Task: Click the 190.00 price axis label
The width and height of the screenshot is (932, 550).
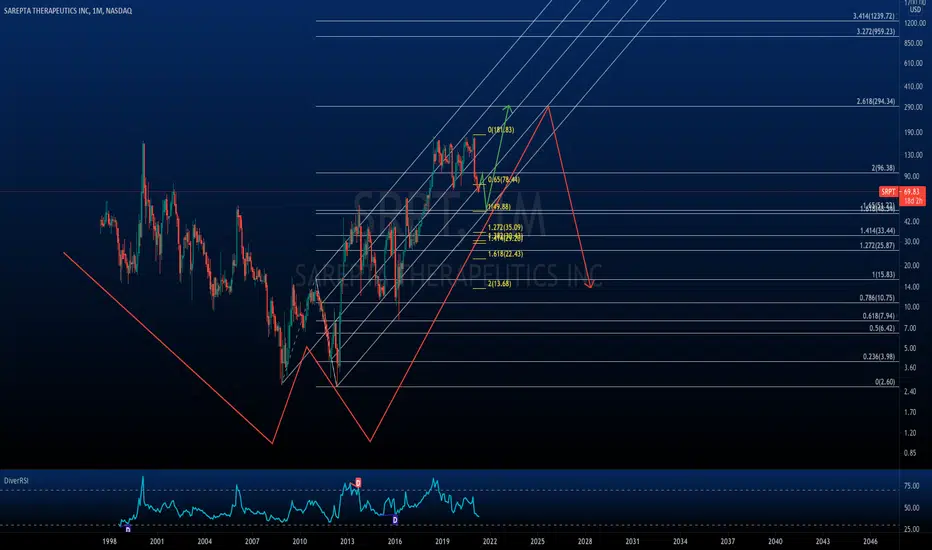Action: point(914,133)
